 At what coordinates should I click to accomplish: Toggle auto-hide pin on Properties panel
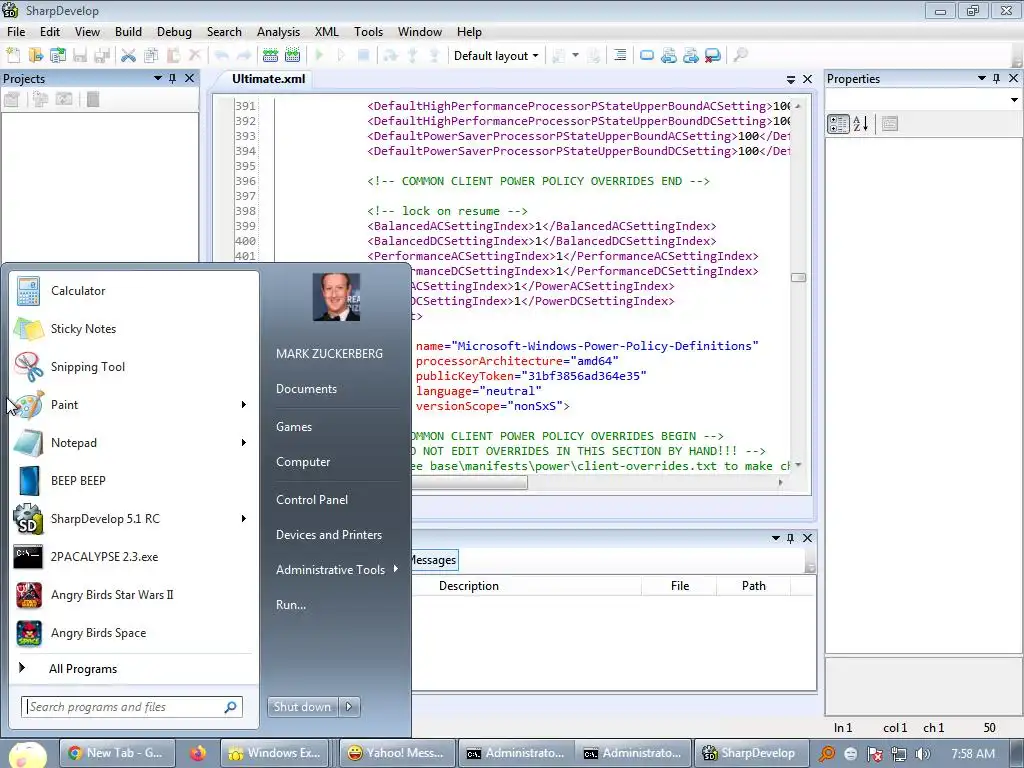996,78
